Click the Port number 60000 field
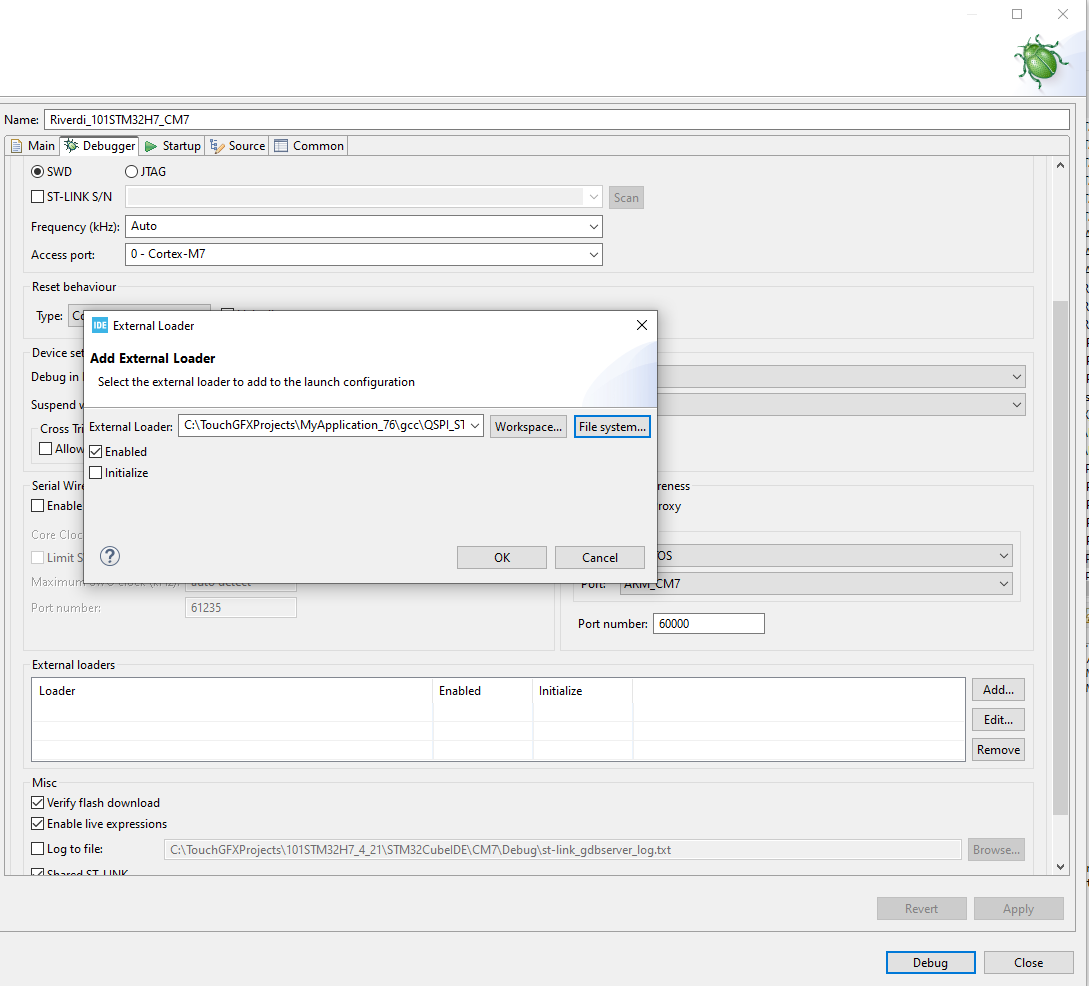Viewport: 1089px width, 986px height. [708, 624]
